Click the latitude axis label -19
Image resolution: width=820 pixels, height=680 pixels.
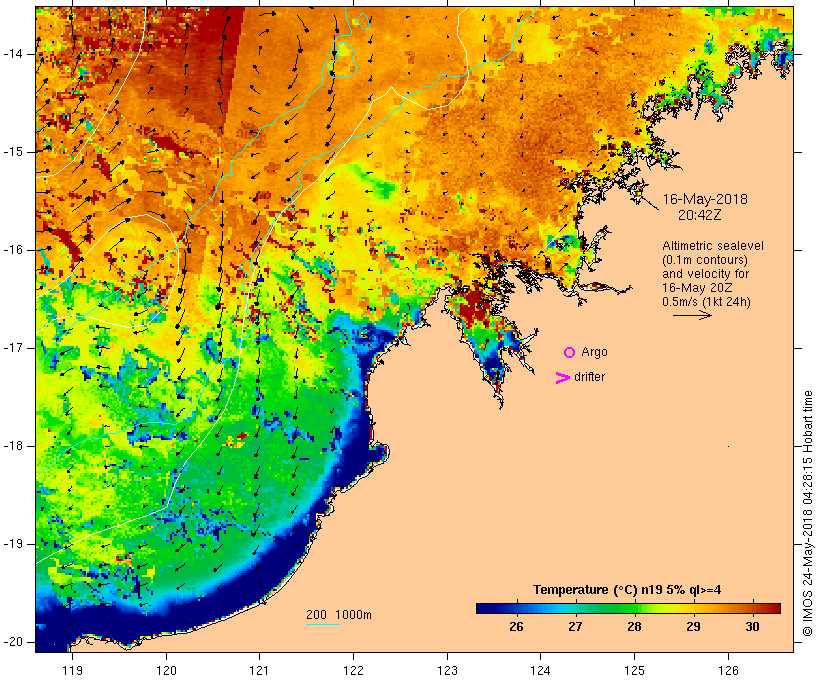tap(12, 544)
